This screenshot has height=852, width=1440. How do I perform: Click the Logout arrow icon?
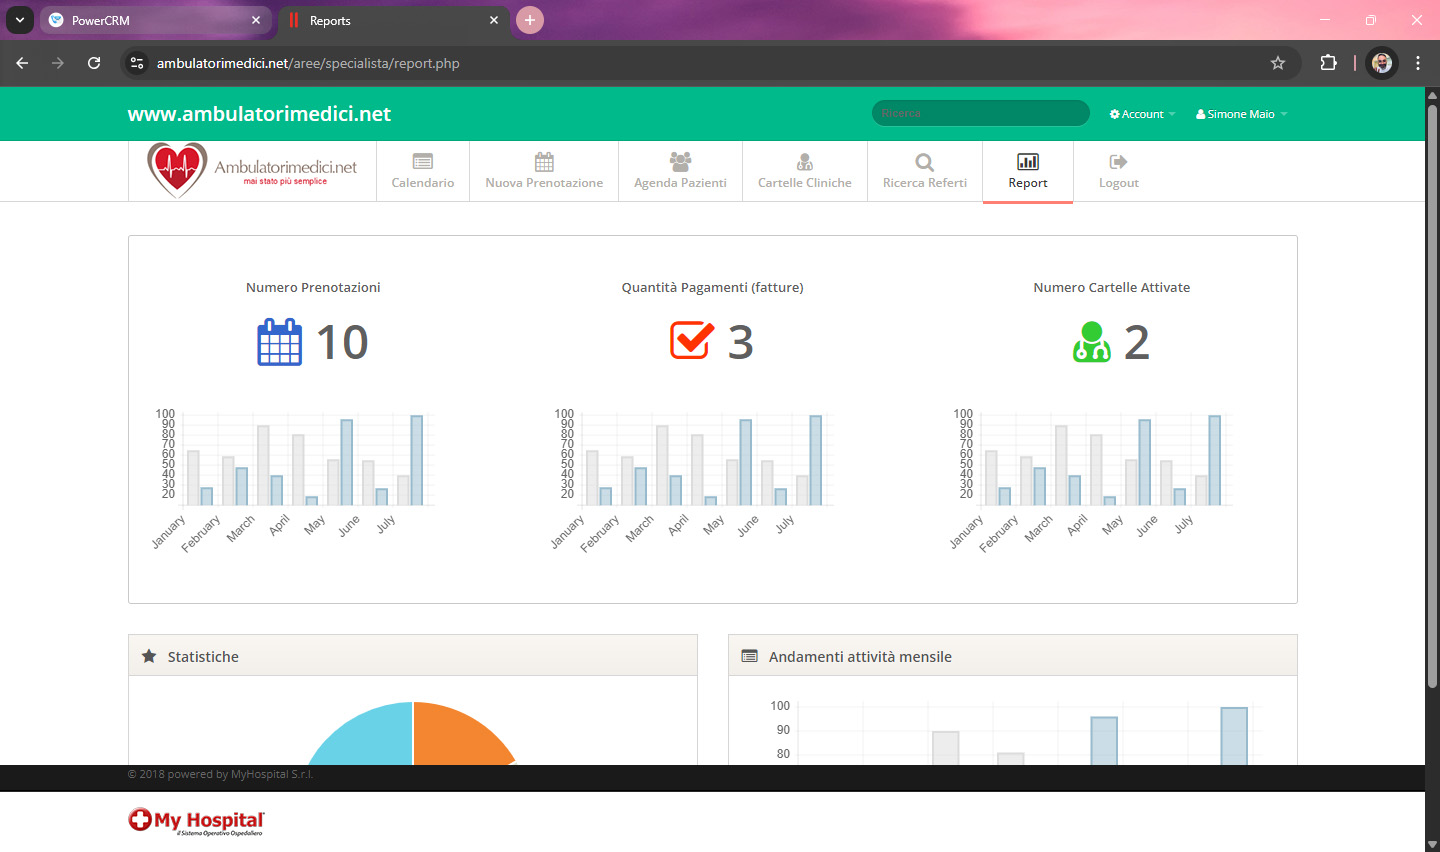click(x=1118, y=162)
